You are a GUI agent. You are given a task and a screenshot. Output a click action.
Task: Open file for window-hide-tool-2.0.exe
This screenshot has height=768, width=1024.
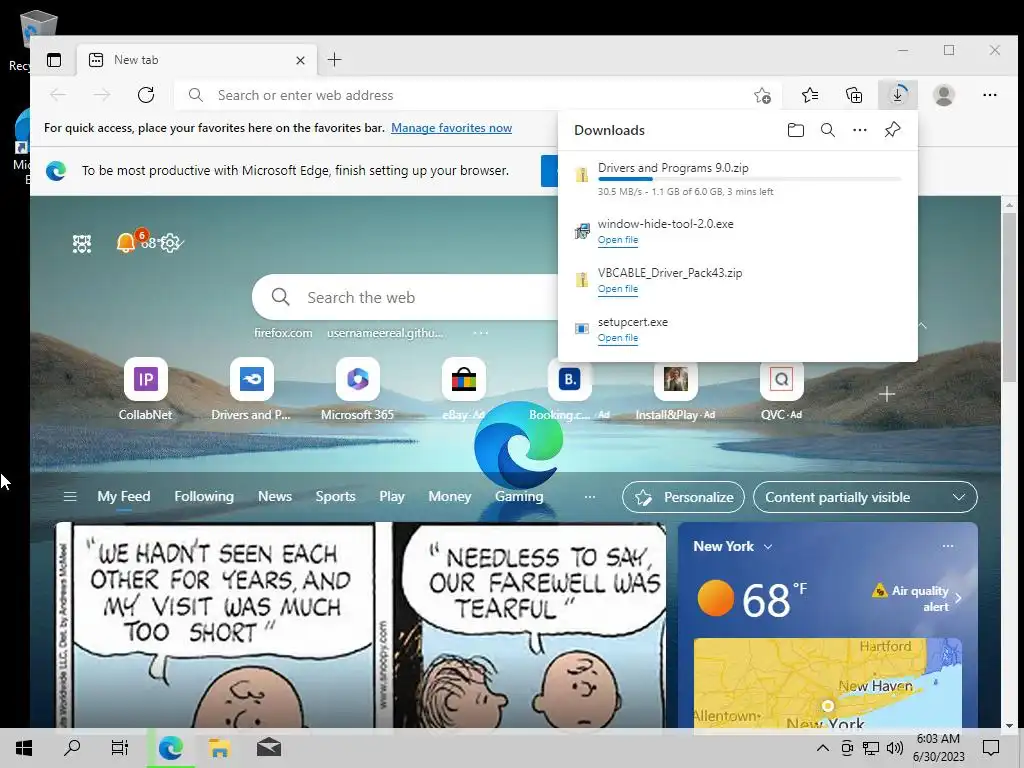tap(618, 240)
